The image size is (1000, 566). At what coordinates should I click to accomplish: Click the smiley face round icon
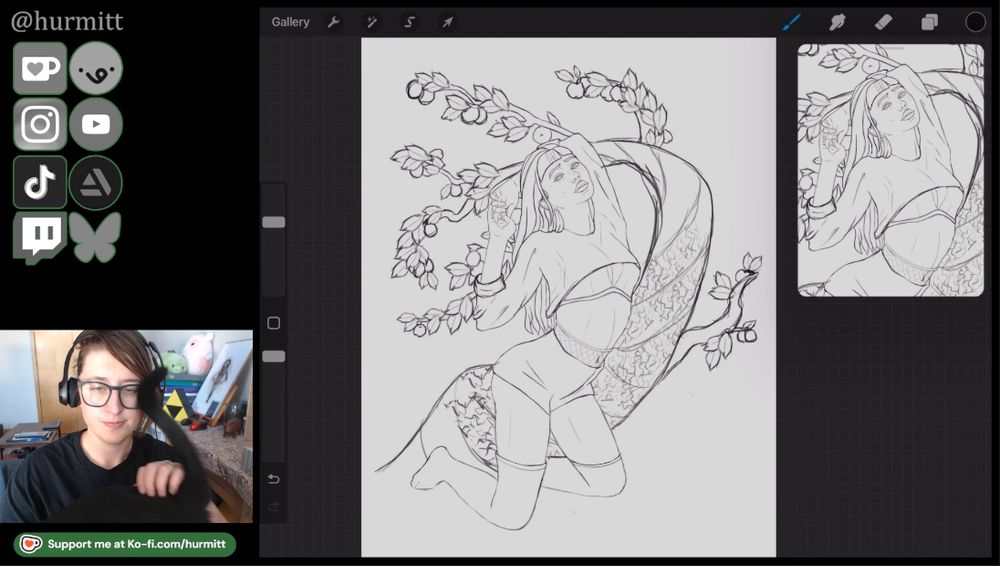(x=96, y=68)
